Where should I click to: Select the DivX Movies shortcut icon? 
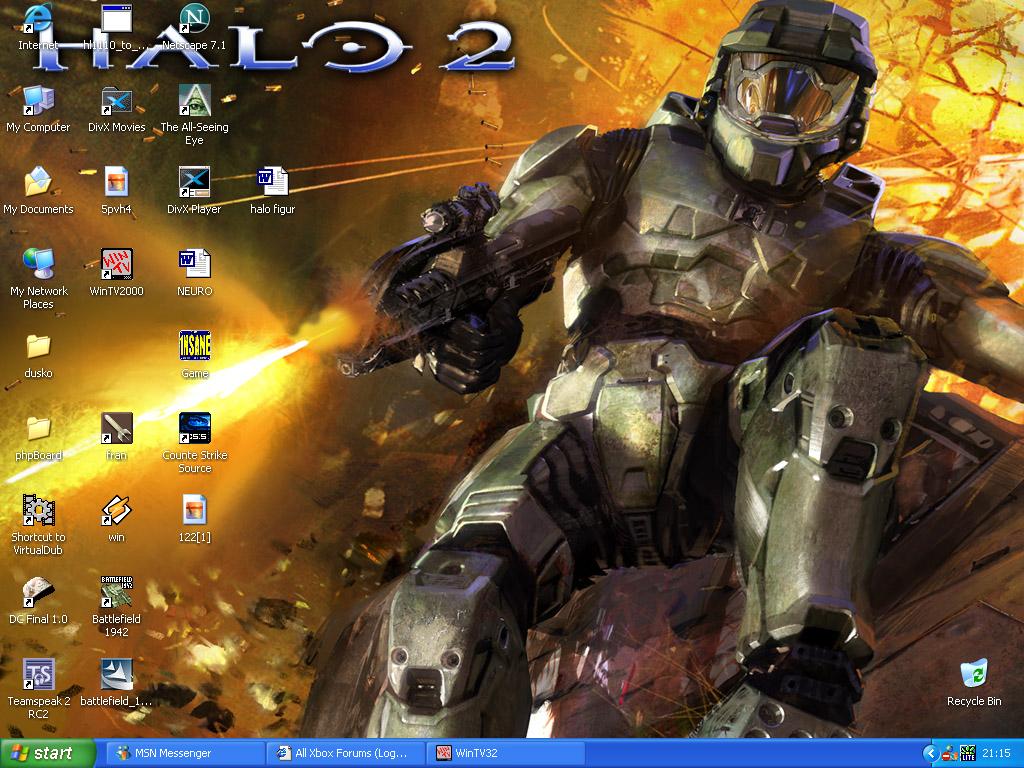[117, 101]
